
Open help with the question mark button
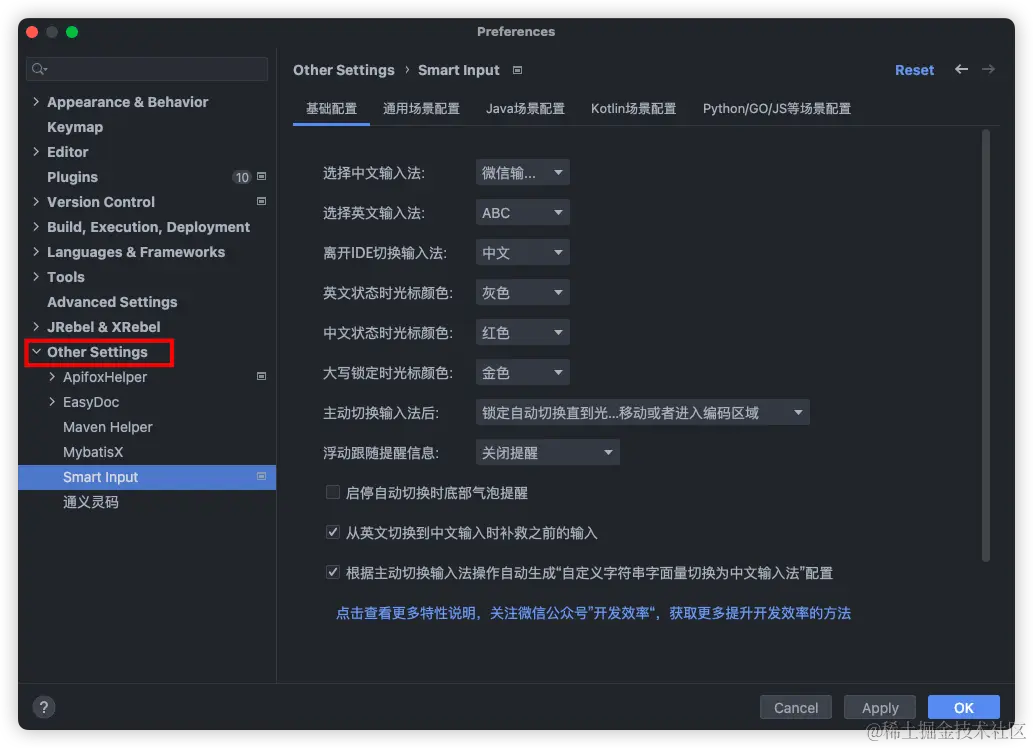click(44, 707)
